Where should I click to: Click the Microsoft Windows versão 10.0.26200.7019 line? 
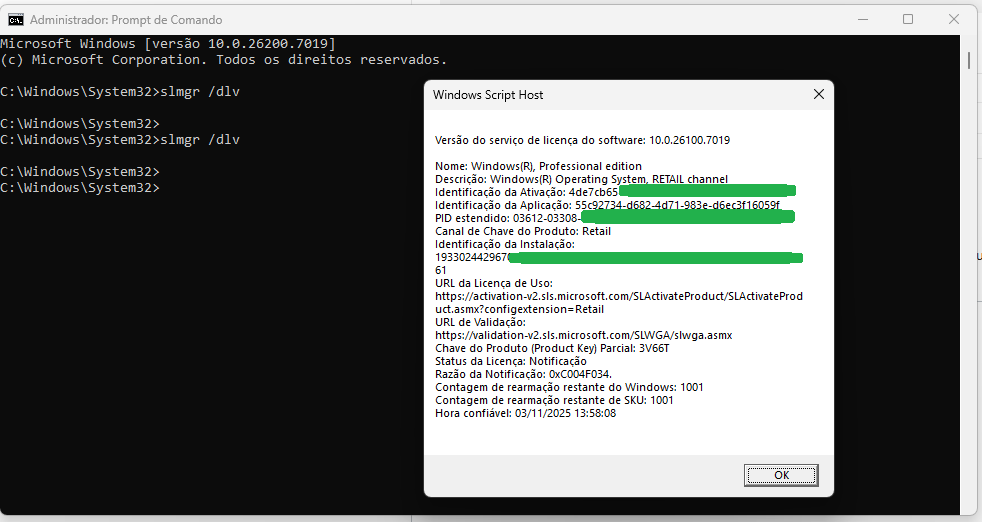tap(168, 43)
